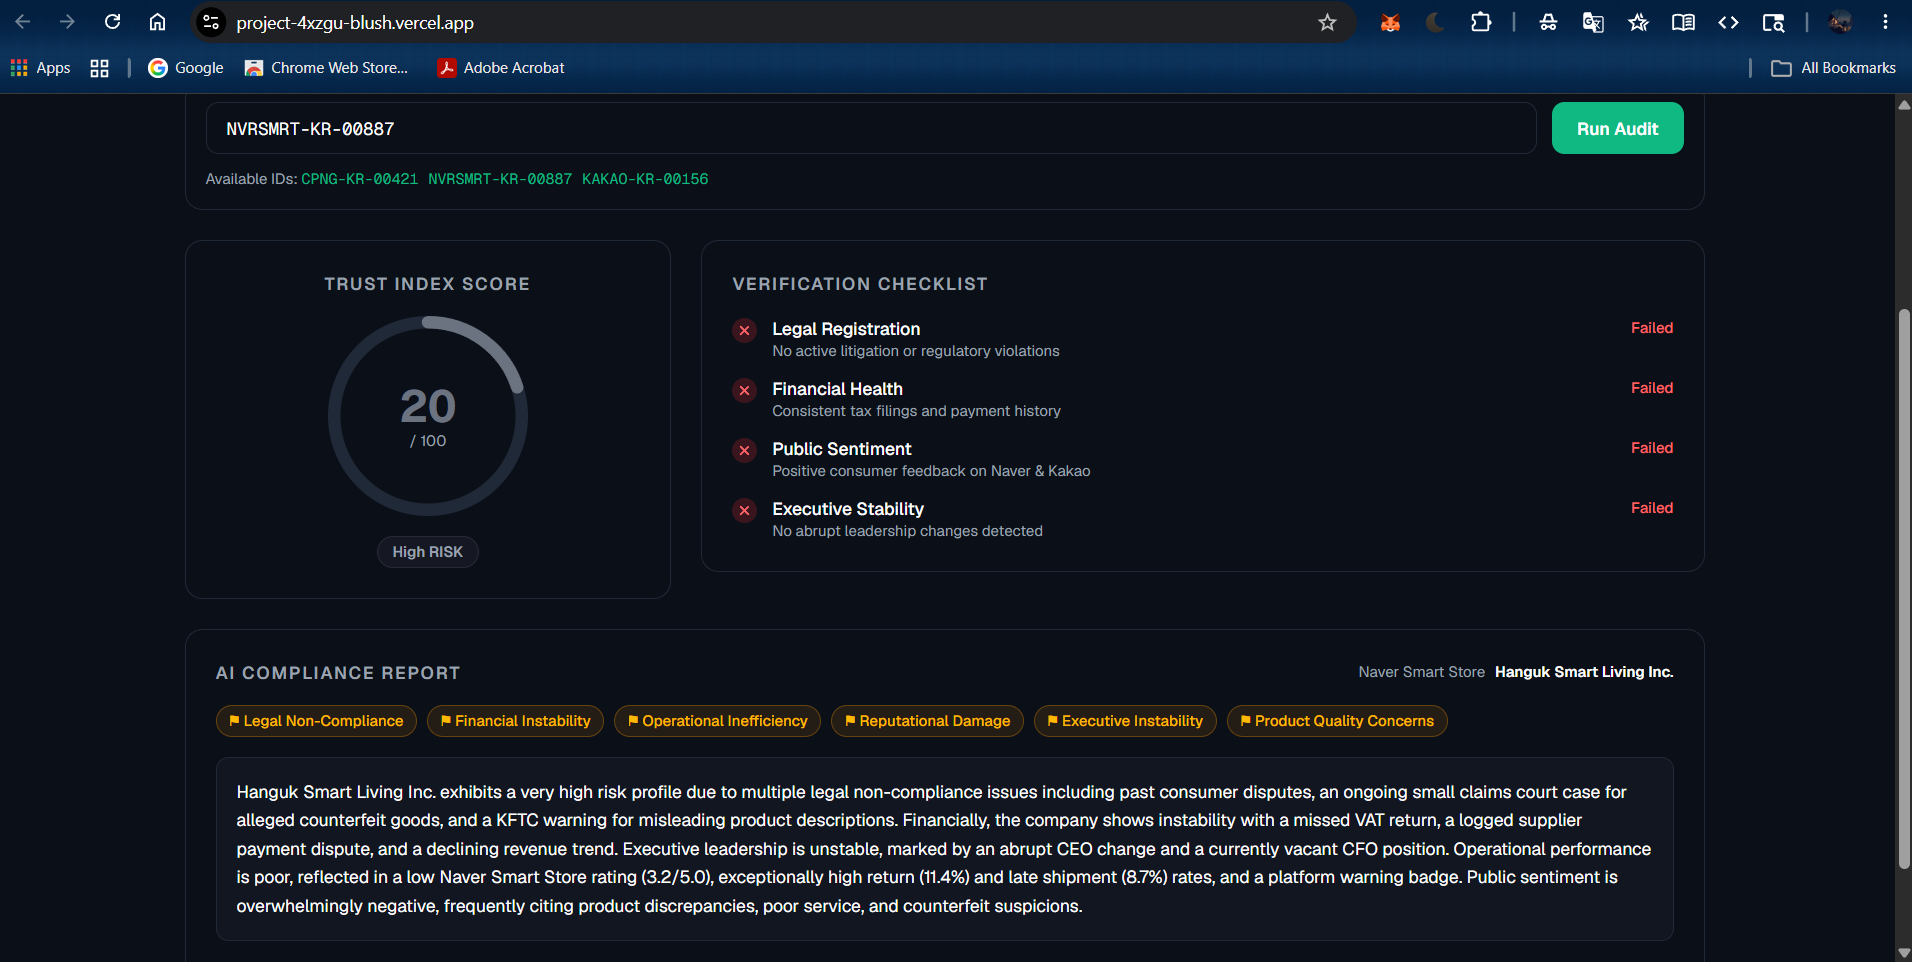Go to the Home page icon
Viewport: 1912px width, 962px height.
(157, 22)
